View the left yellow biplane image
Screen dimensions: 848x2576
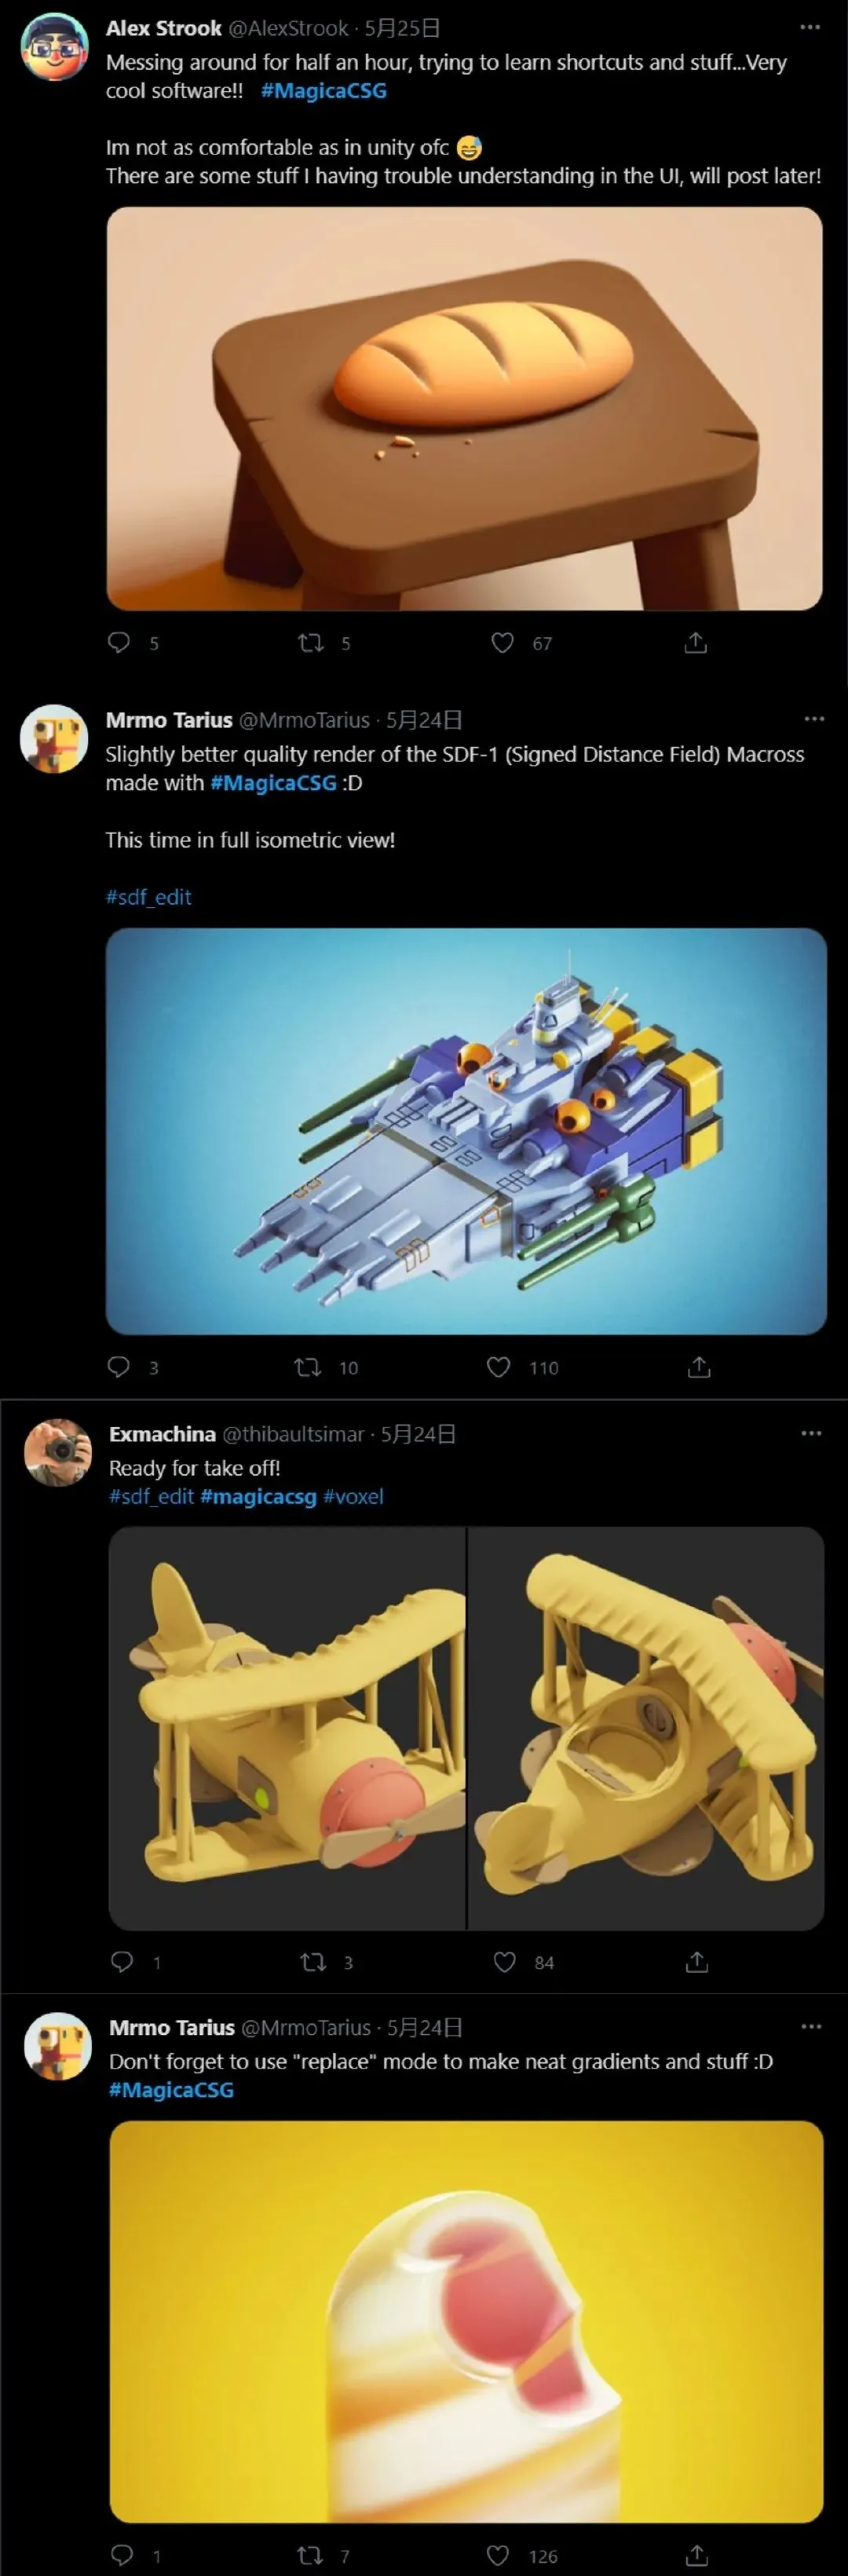coord(287,1728)
